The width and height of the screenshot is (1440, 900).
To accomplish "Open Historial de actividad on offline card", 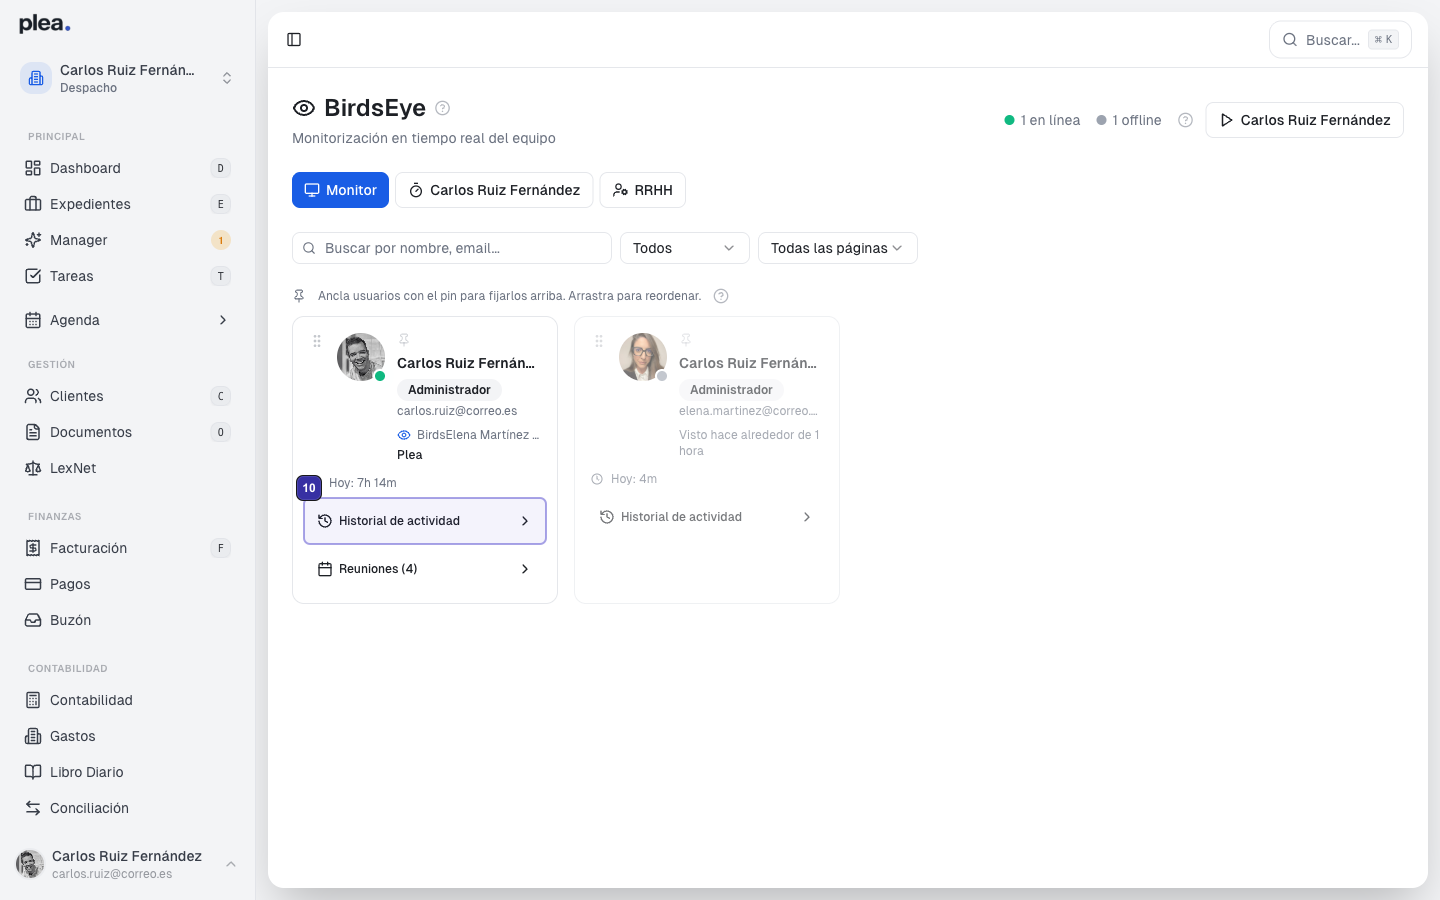I will pyautogui.click(x=707, y=517).
